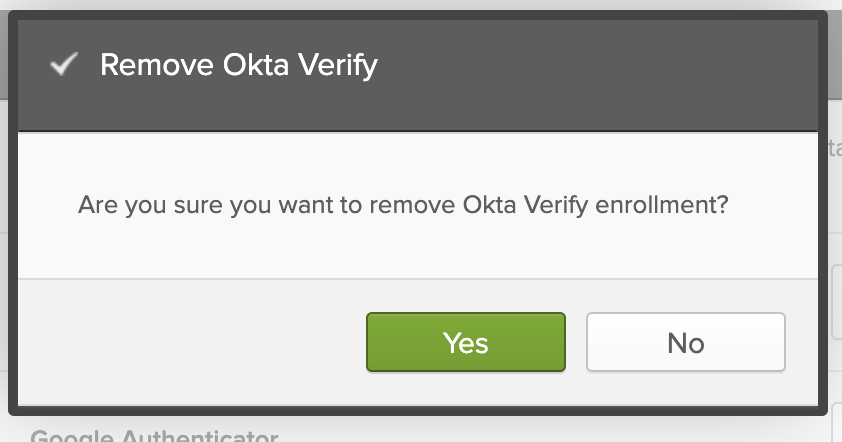Click the divider line above the buttons

(x=400, y=278)
